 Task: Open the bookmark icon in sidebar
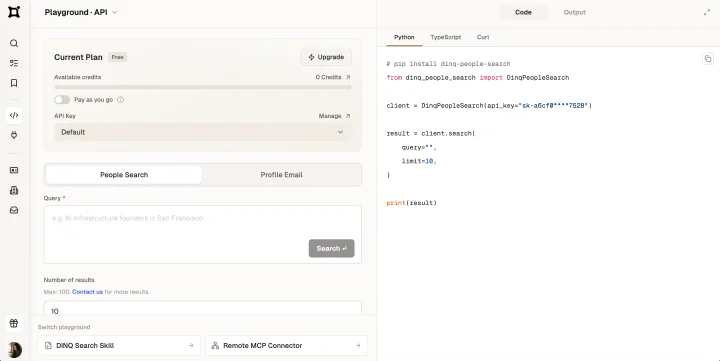(14, 83)
